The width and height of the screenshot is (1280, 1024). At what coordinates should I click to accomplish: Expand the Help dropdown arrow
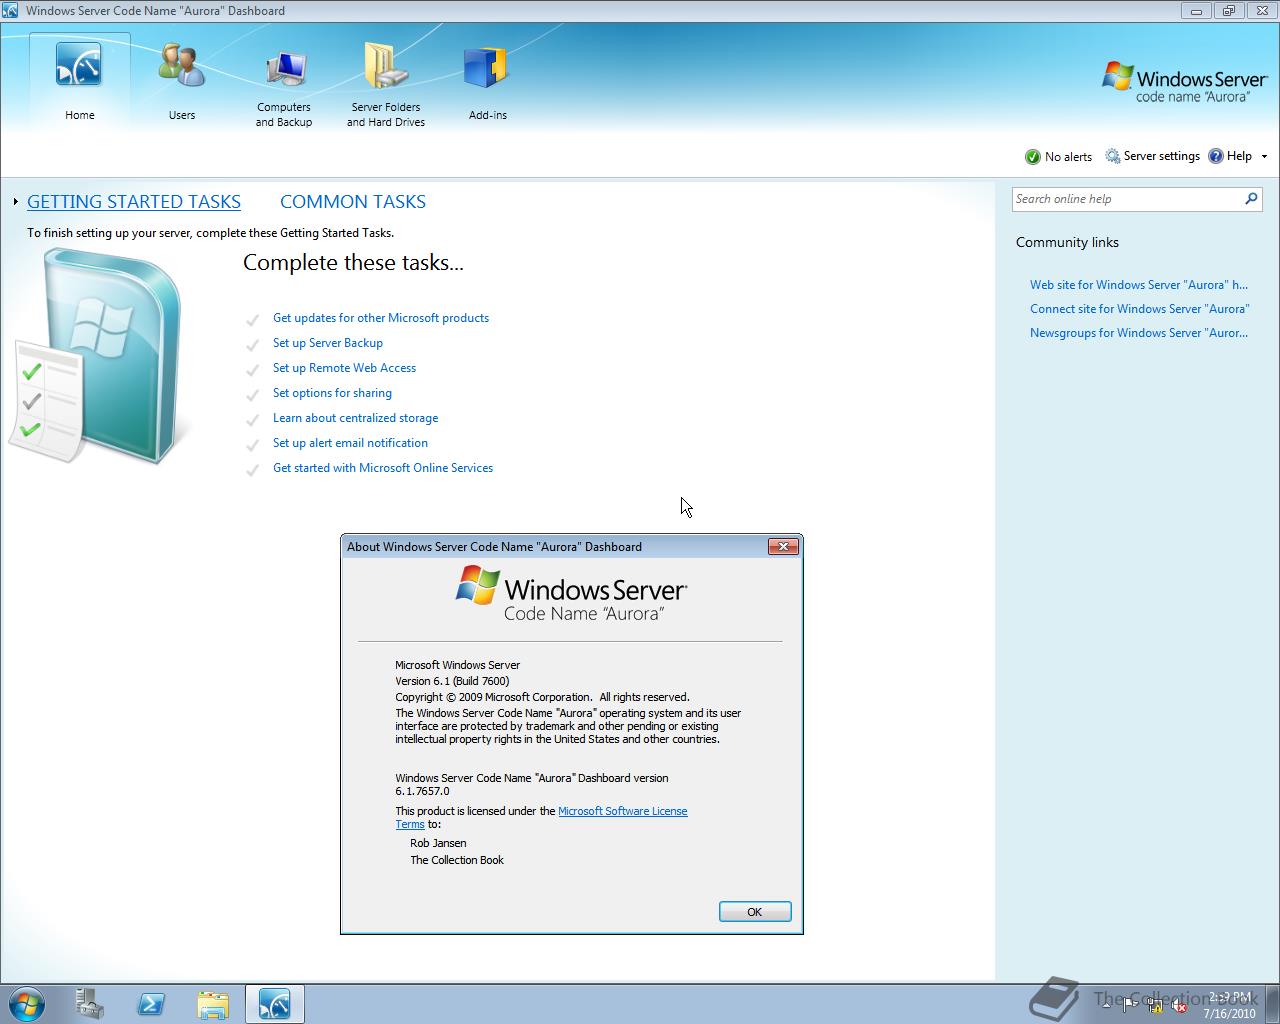1264,157
